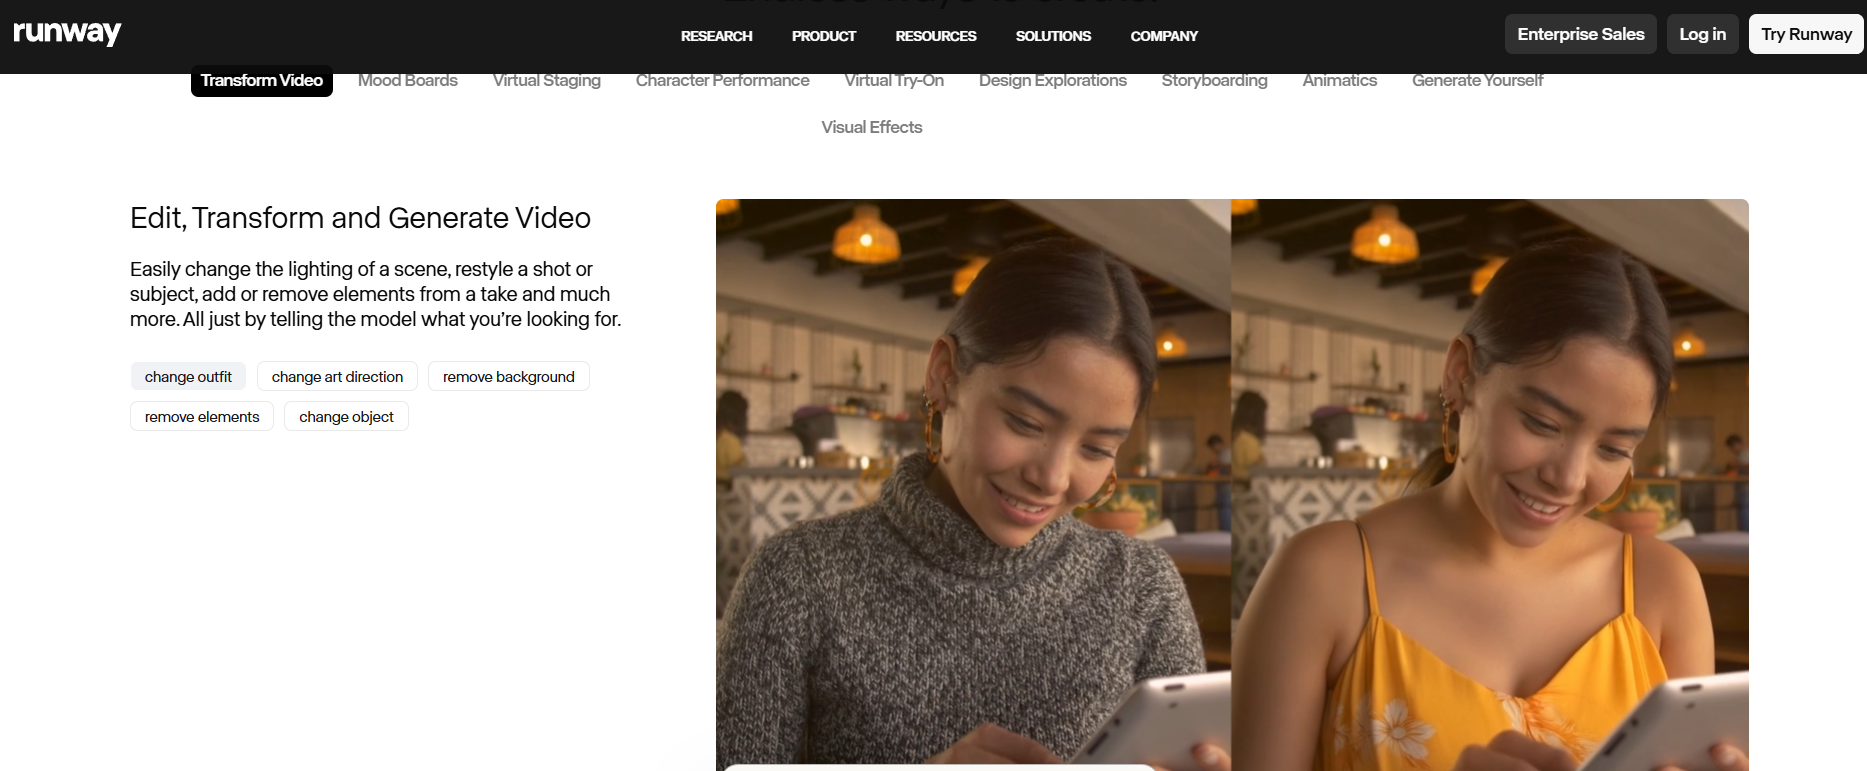Expand the Resources menu
This screenshot has height=771, width=1867.
point(935,36)
